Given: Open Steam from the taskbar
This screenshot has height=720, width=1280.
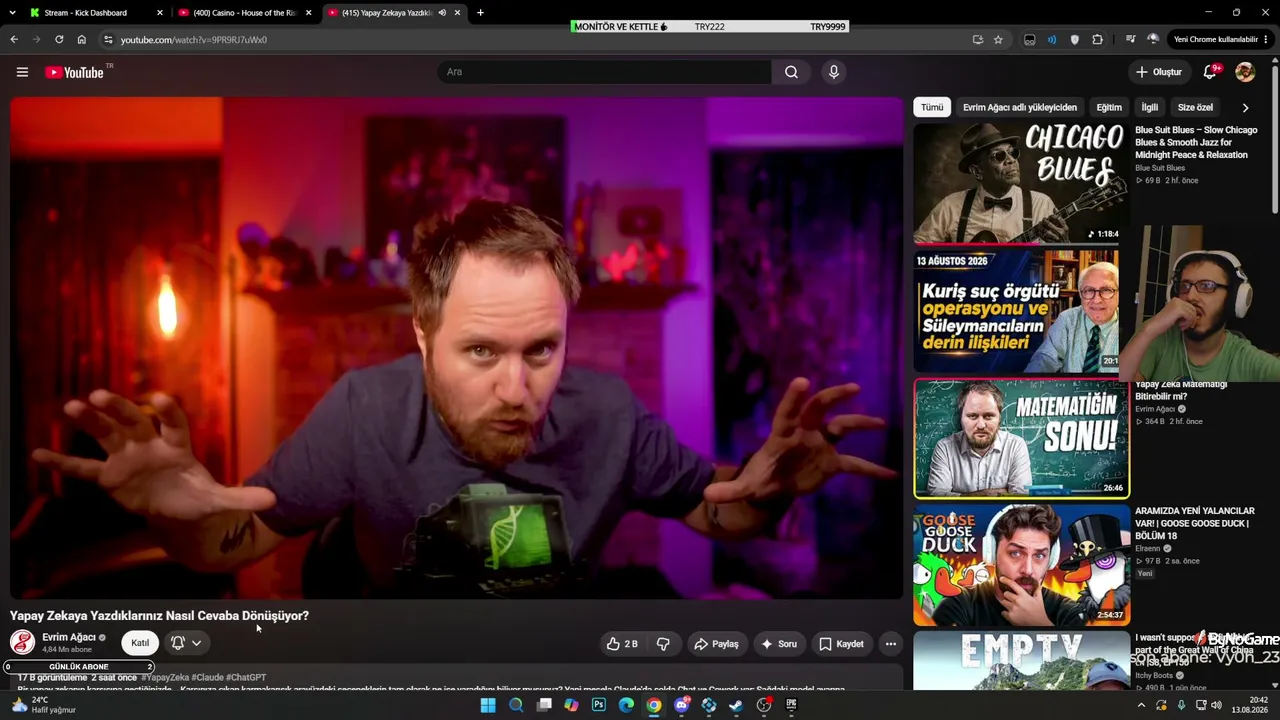Looking at the screenshot, I should coord(736,705).
